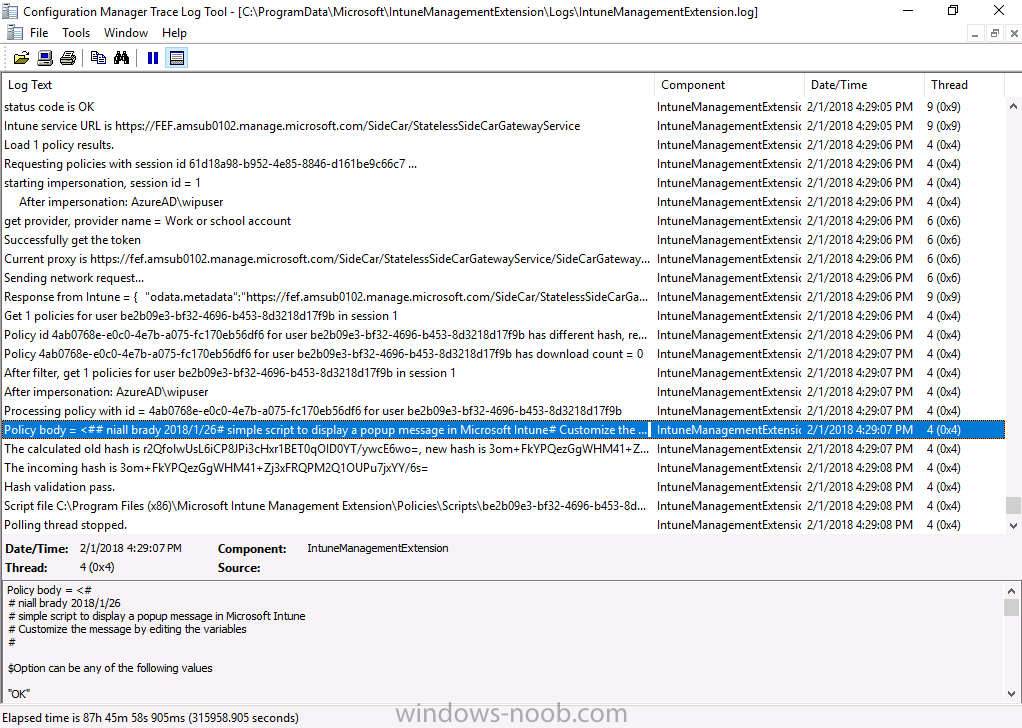Screen dimensions: 1022x728
Task: Click the Find binoculars icon
Action: click(122, 58)
